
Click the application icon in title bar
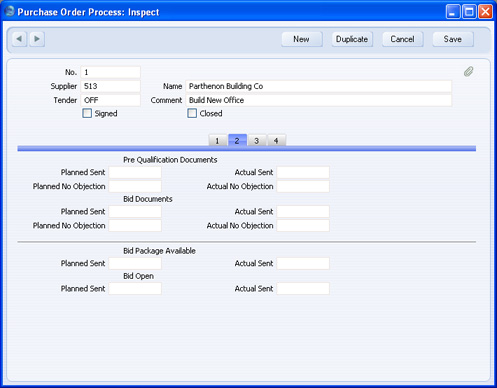click(9, 12)
